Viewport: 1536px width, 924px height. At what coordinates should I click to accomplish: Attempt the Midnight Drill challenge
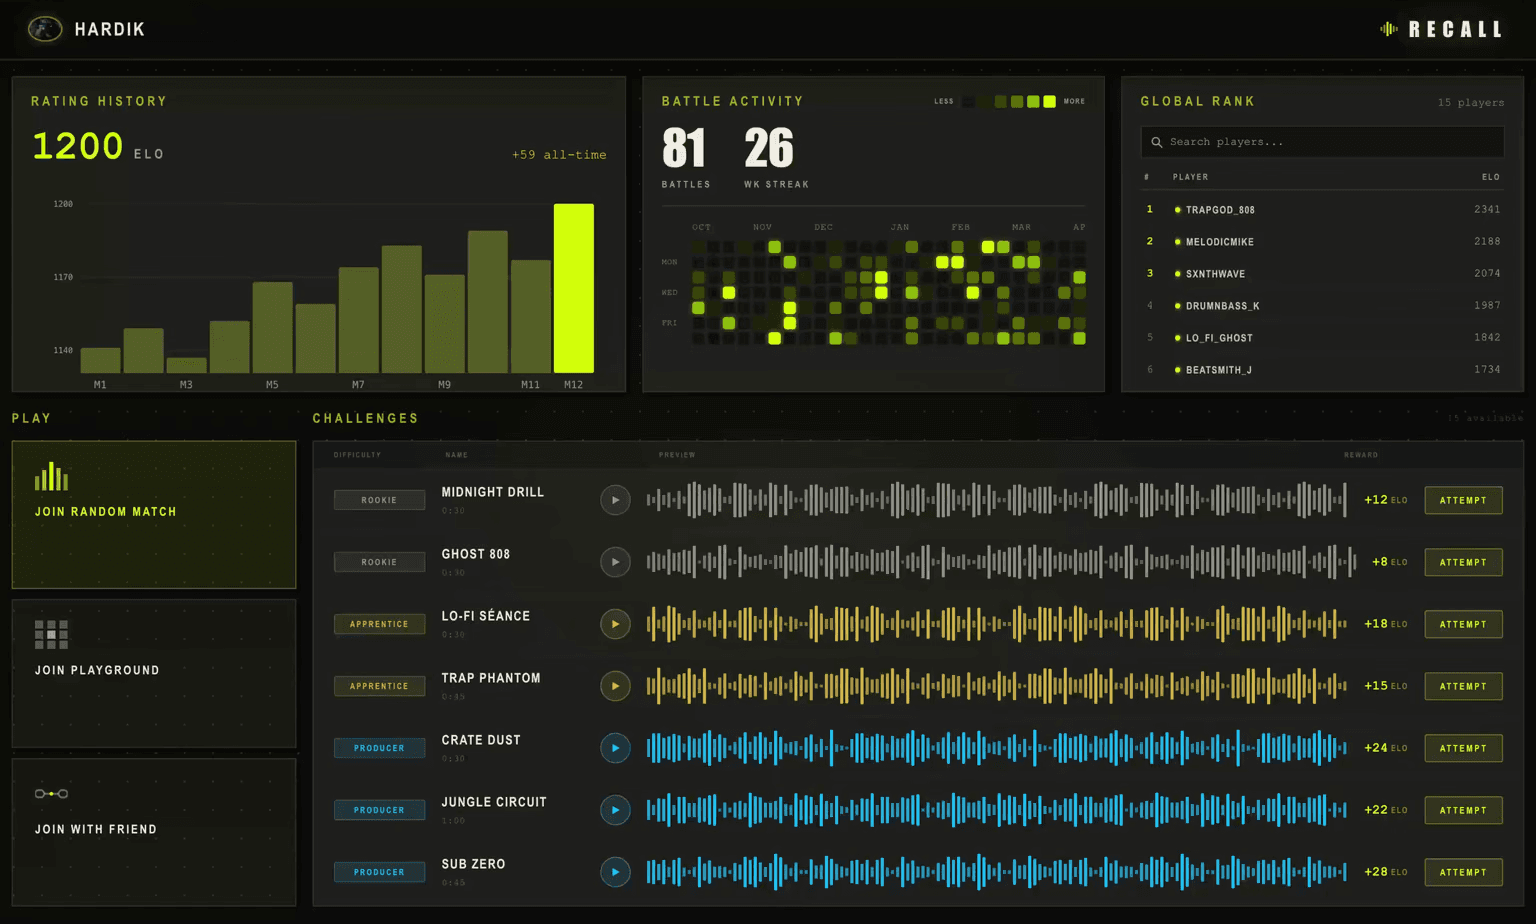(x=1463, y=500)
